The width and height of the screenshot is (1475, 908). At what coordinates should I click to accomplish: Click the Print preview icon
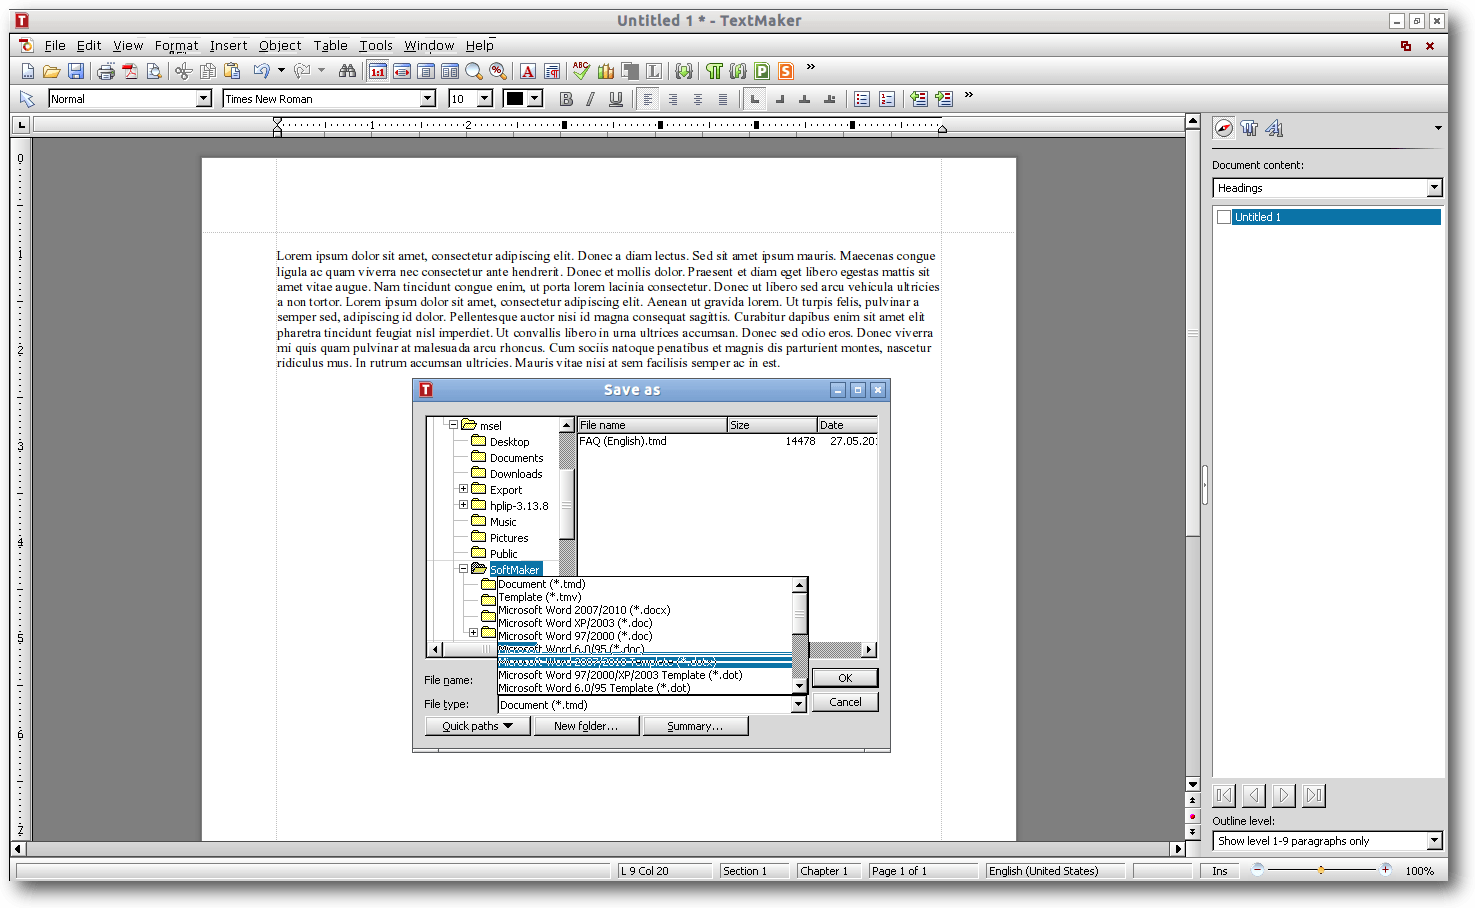coord(154,71)
